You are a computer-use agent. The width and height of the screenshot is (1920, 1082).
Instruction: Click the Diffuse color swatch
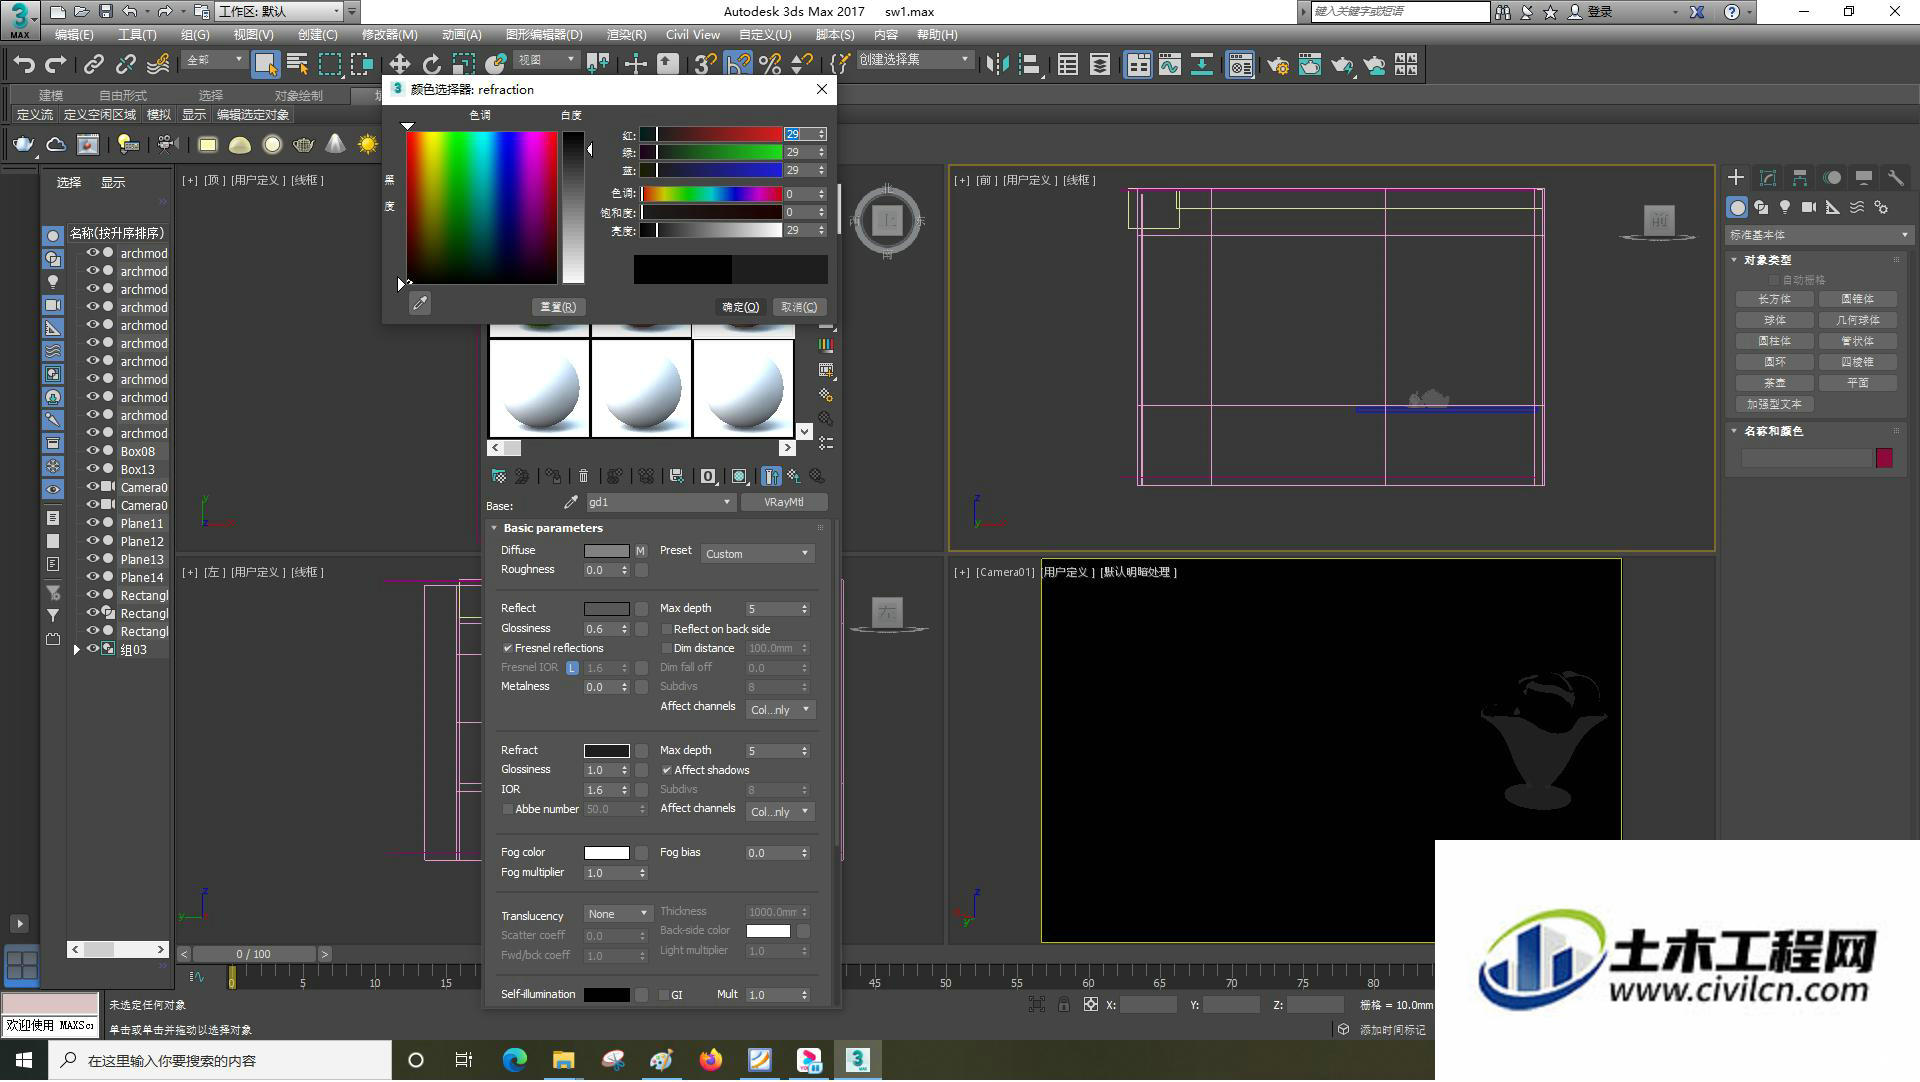coord(606,551)
